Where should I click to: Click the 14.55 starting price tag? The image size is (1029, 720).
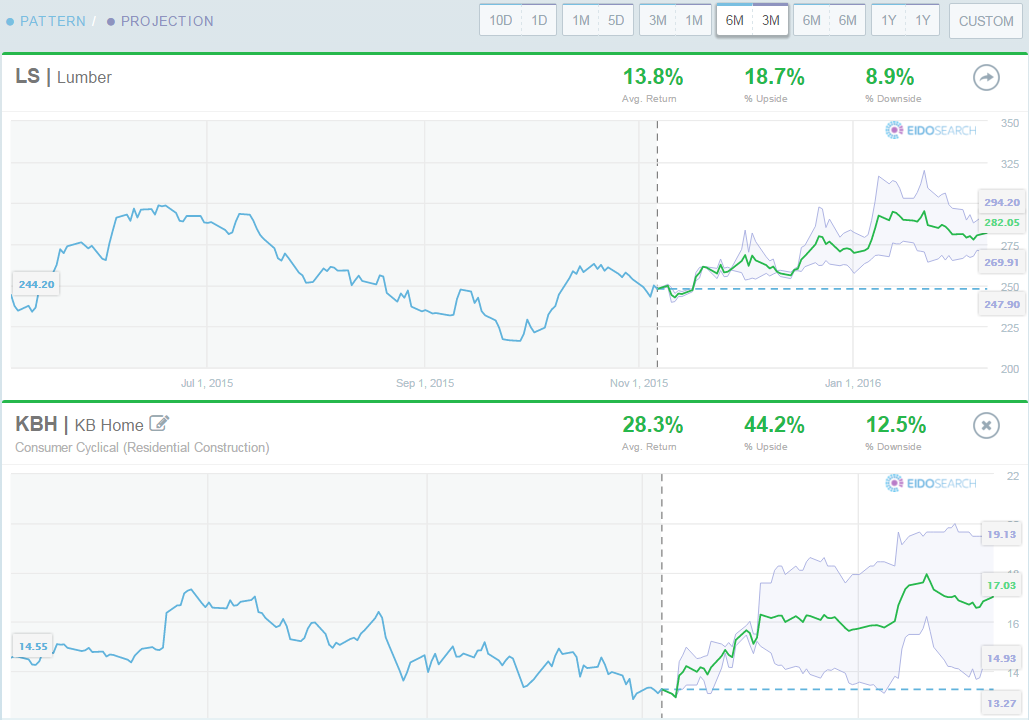pyautogui.click(x=33, y=646)
